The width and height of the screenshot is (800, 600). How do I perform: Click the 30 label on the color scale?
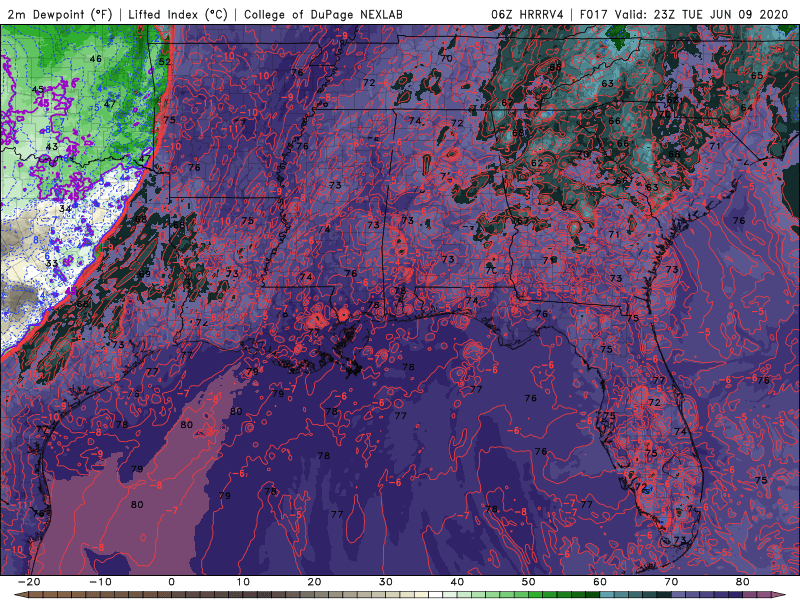coord(386,582)
